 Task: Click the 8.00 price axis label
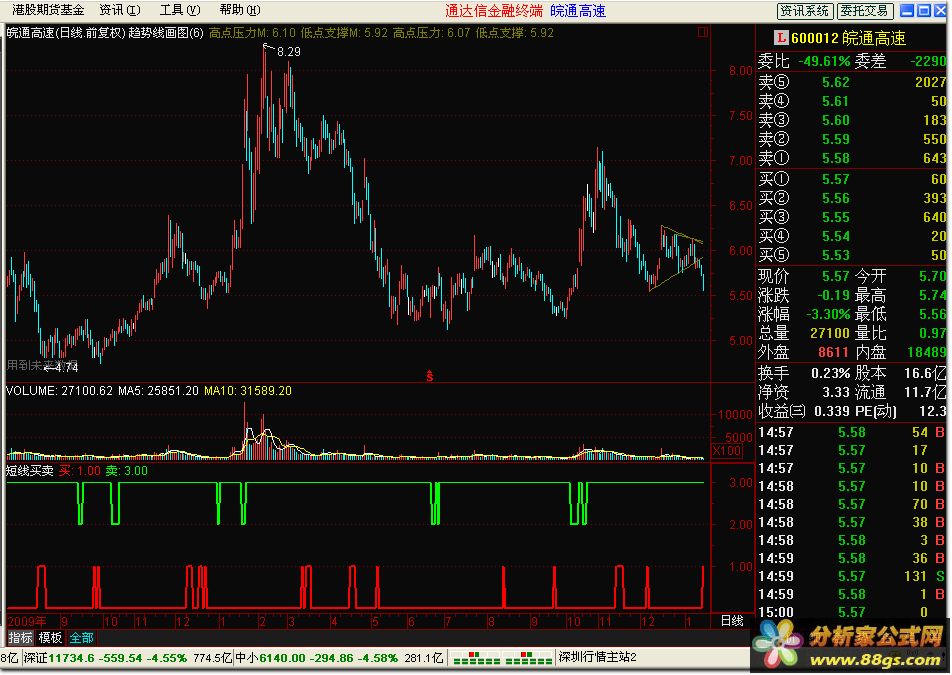[x=740, y=70]
